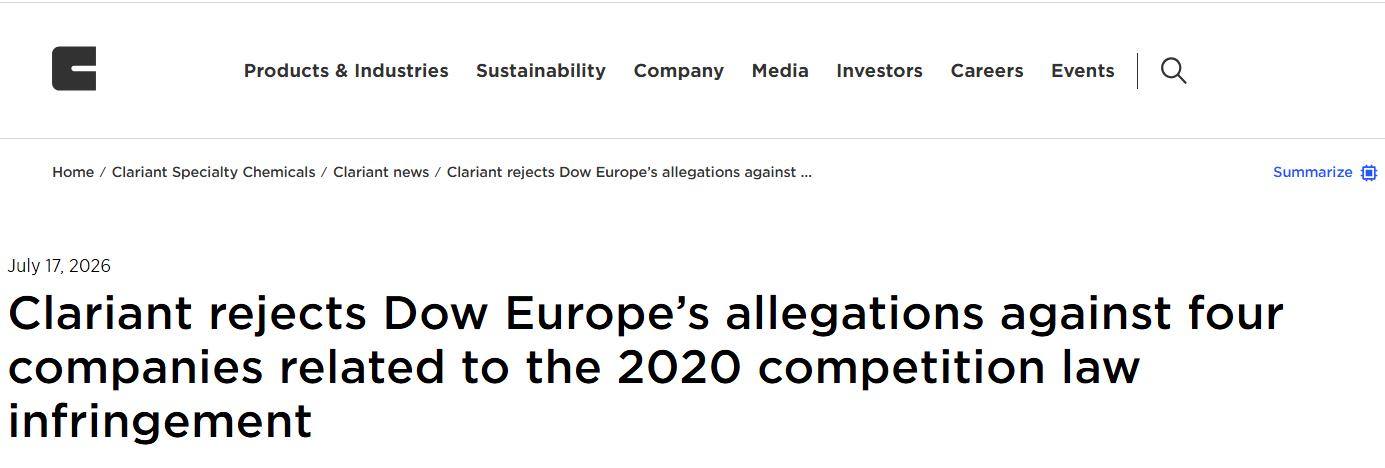This screenshot has width=1385, height=468.
Task: Click headline line starting 'Clariant rejects Dow'
Action: (x=646, y=314)
